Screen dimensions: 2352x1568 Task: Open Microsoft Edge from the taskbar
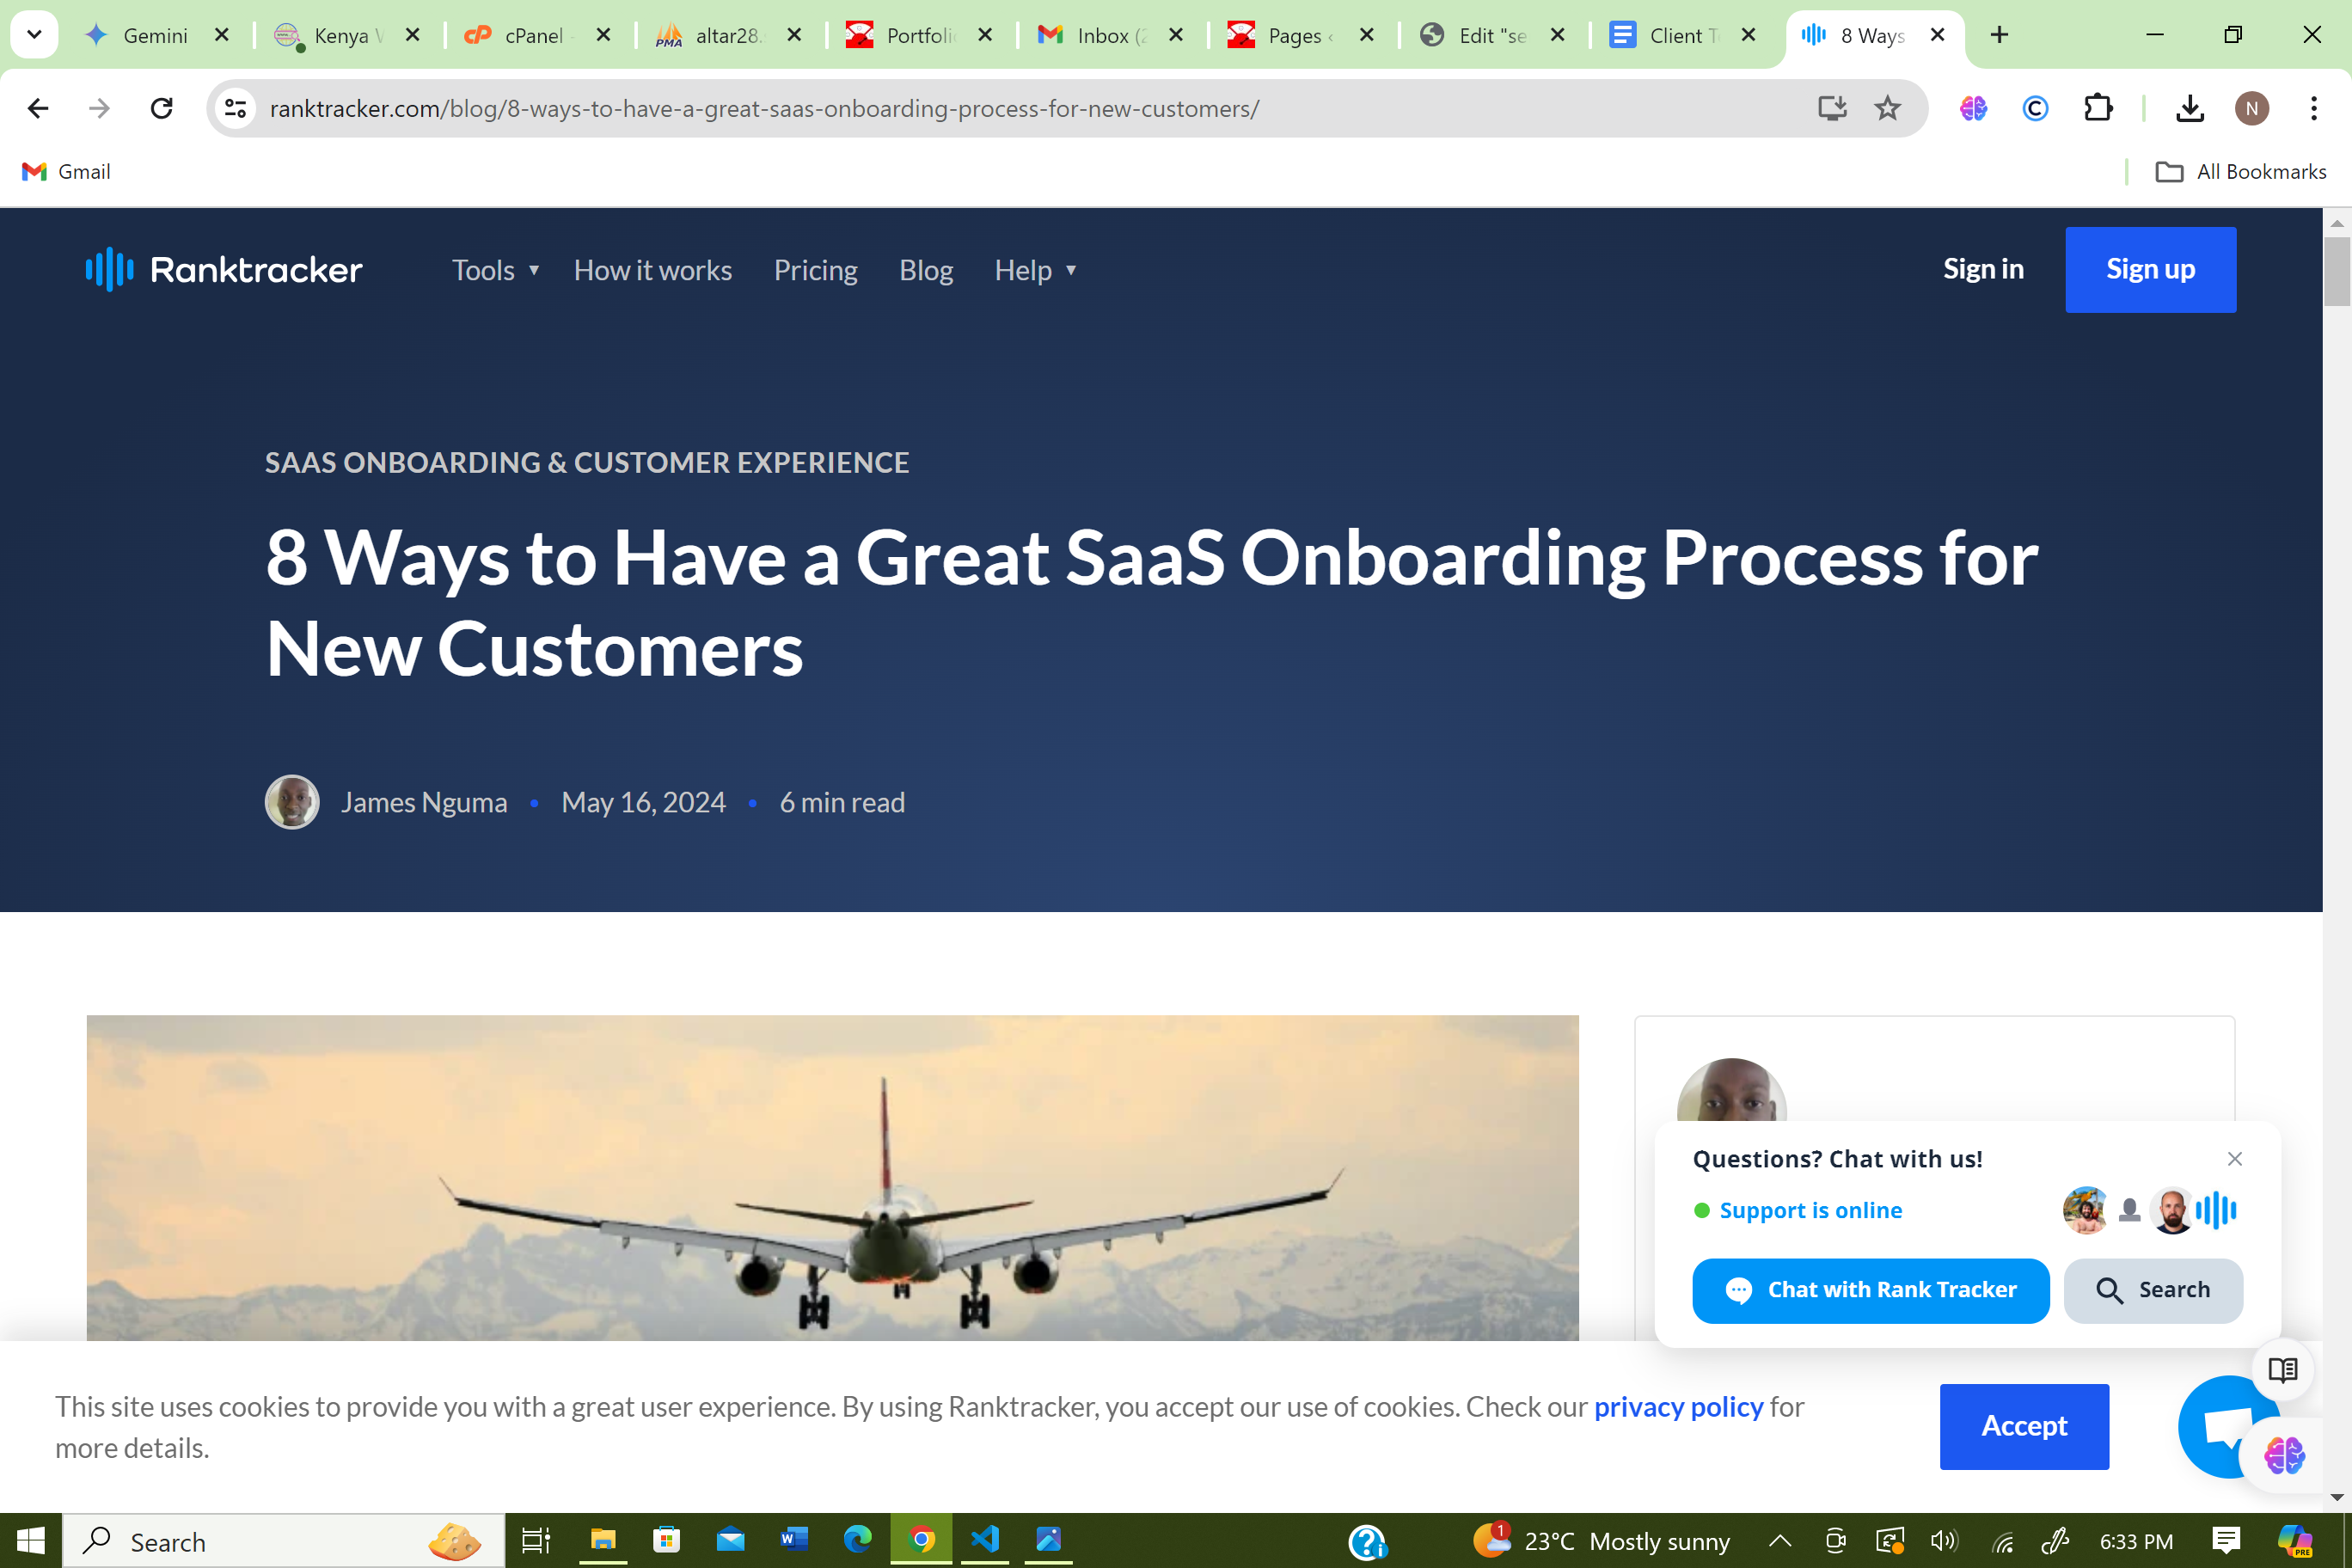858,1541
